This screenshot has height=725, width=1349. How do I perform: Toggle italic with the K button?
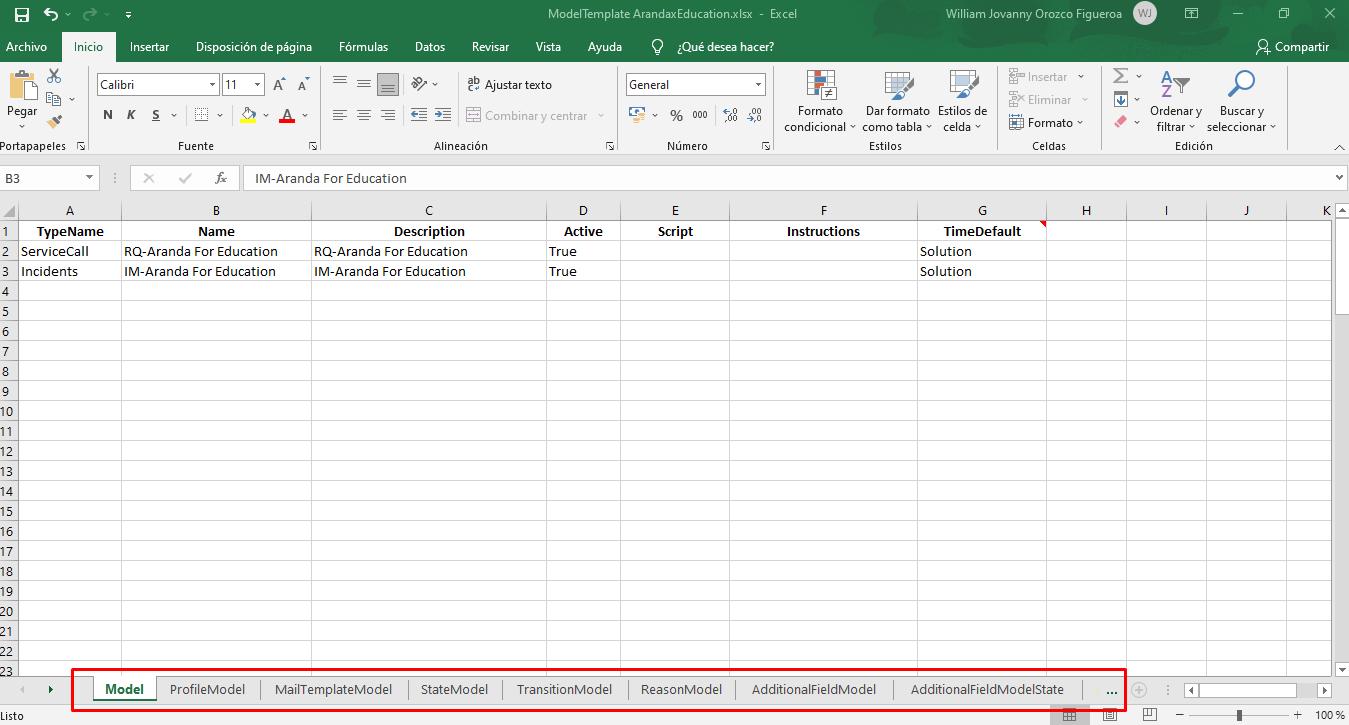pyautogui.click(x=131, y=115)
